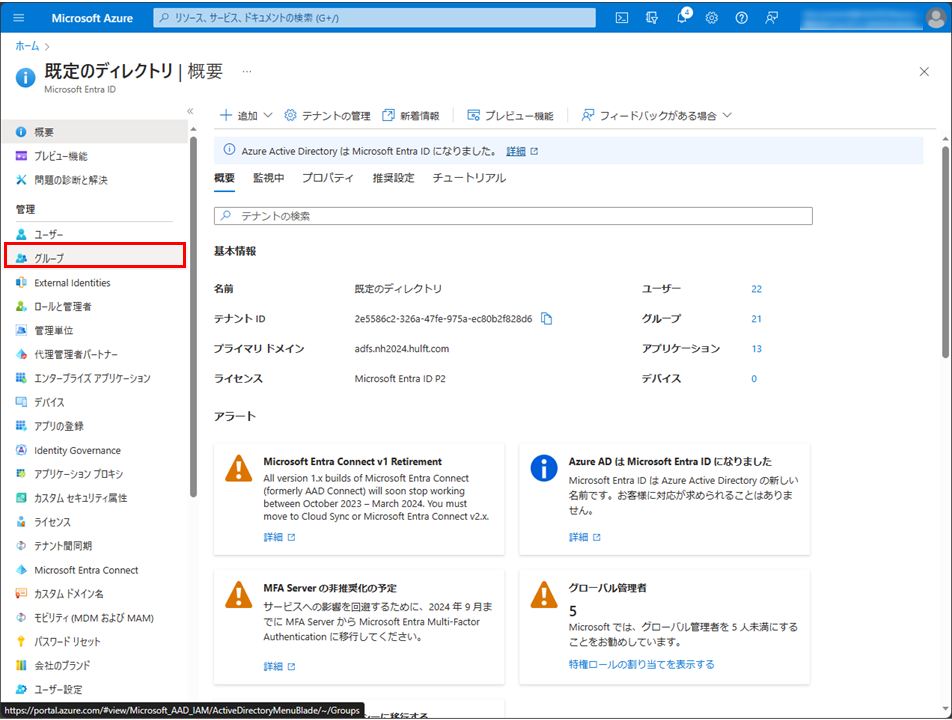Viewport: 952px width, 720px height.
Task: Open ユーザー count link showing 22
Action: click(x=756, y=289)
